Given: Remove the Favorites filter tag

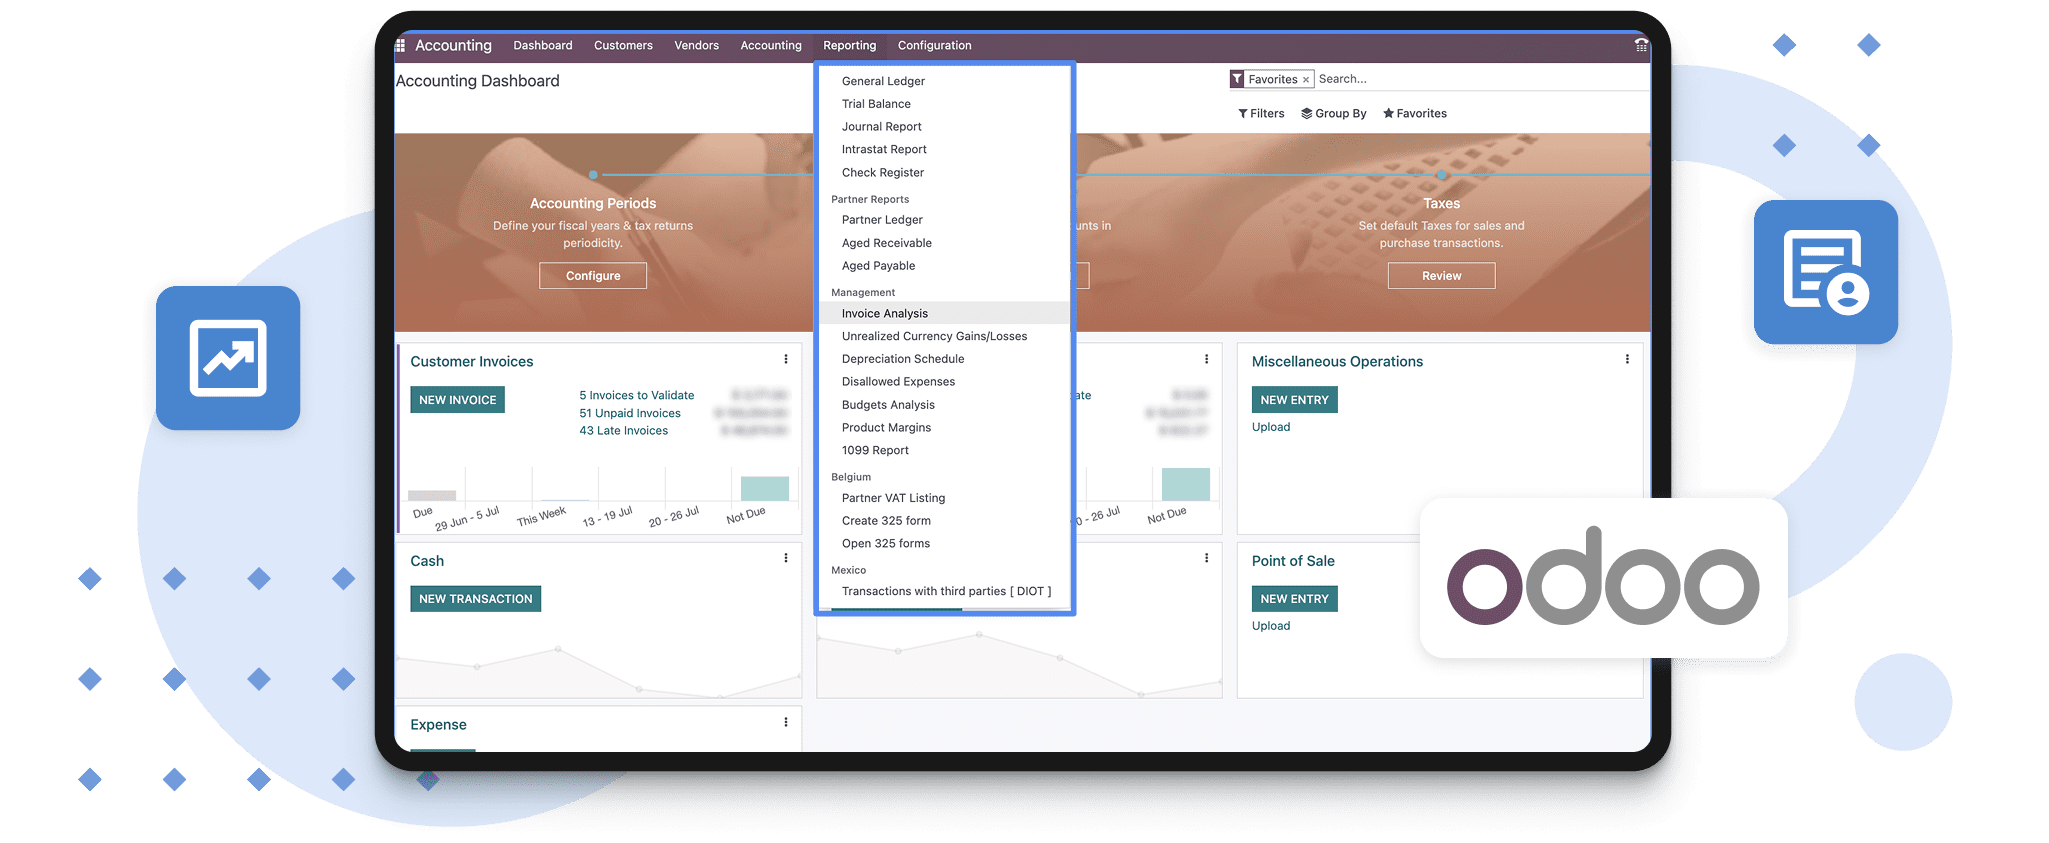Looking at the screenshot, I should 1305,80.
